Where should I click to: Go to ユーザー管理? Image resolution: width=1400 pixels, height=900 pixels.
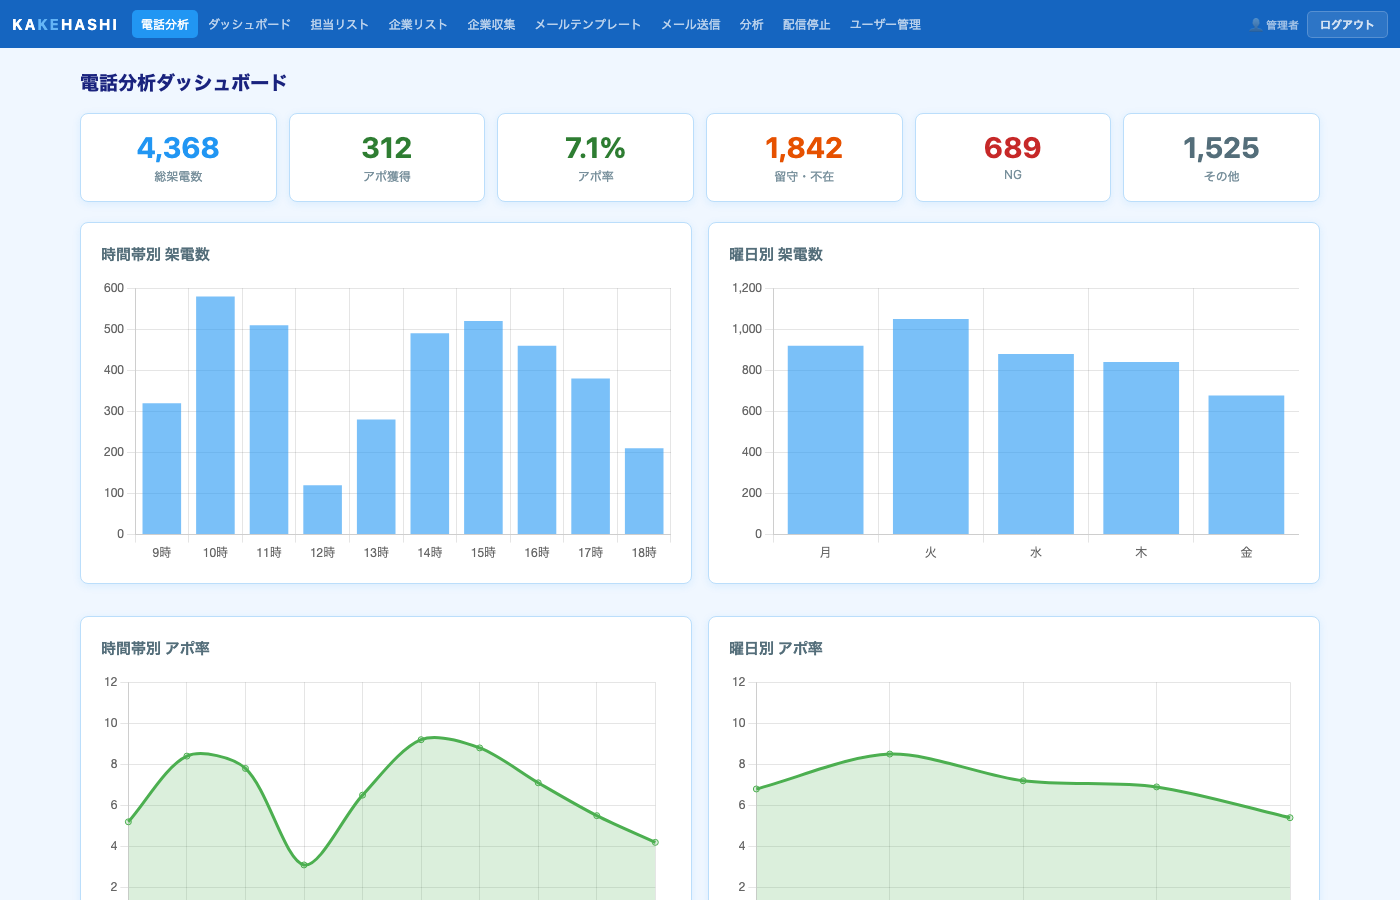[x=885, y=24]
